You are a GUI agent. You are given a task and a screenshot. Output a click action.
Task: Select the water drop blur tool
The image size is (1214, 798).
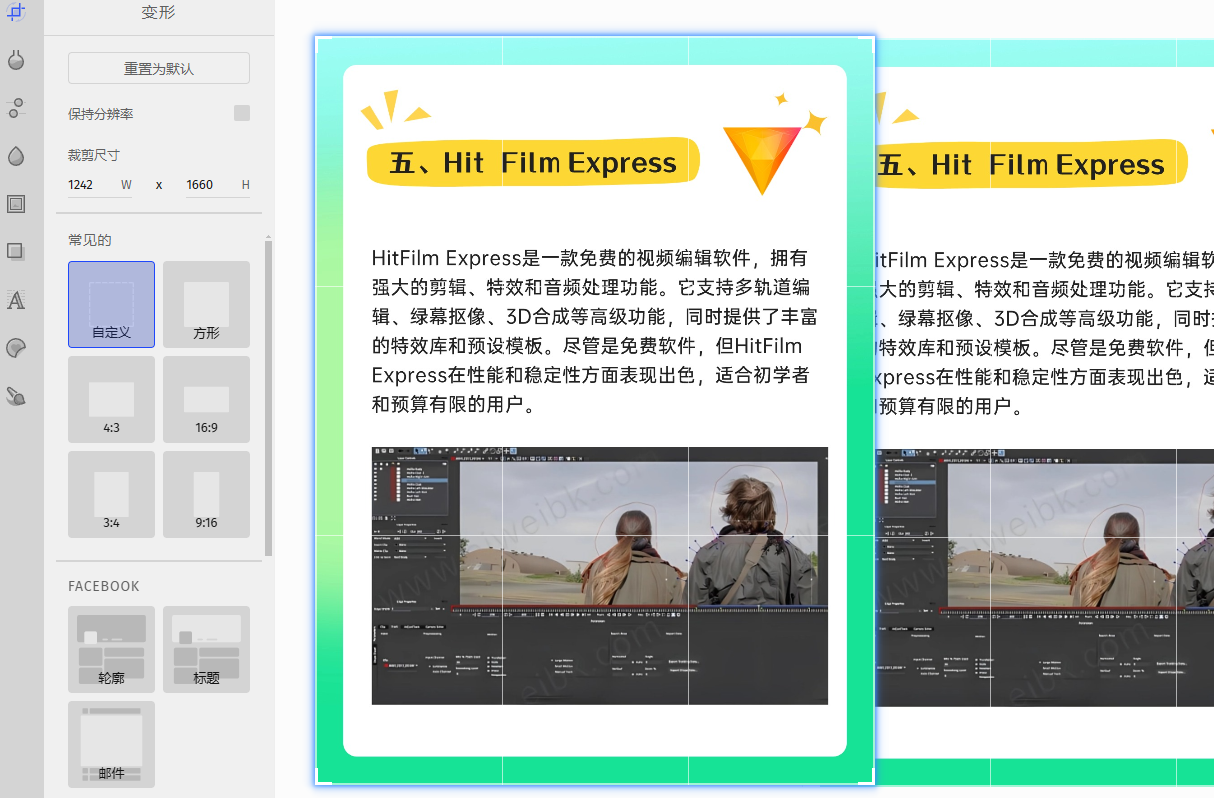tap(15, 156)
